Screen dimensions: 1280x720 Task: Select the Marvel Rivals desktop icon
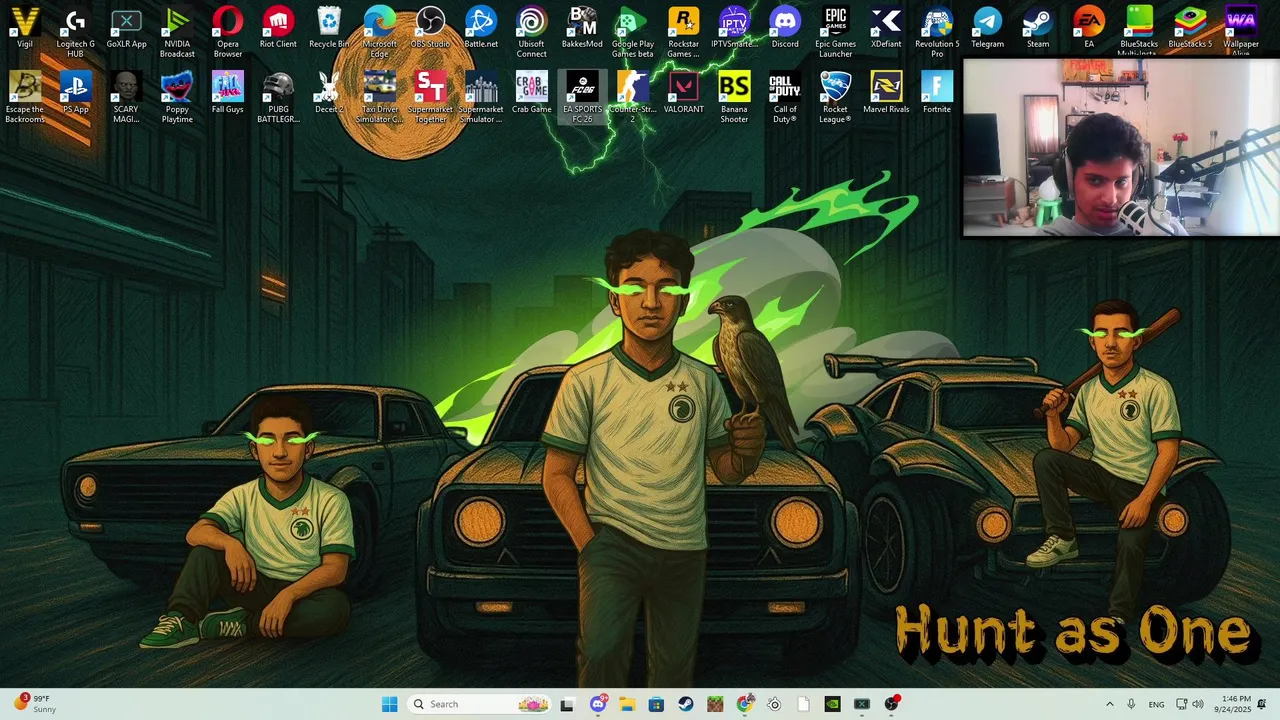click(x=886, y=93)
